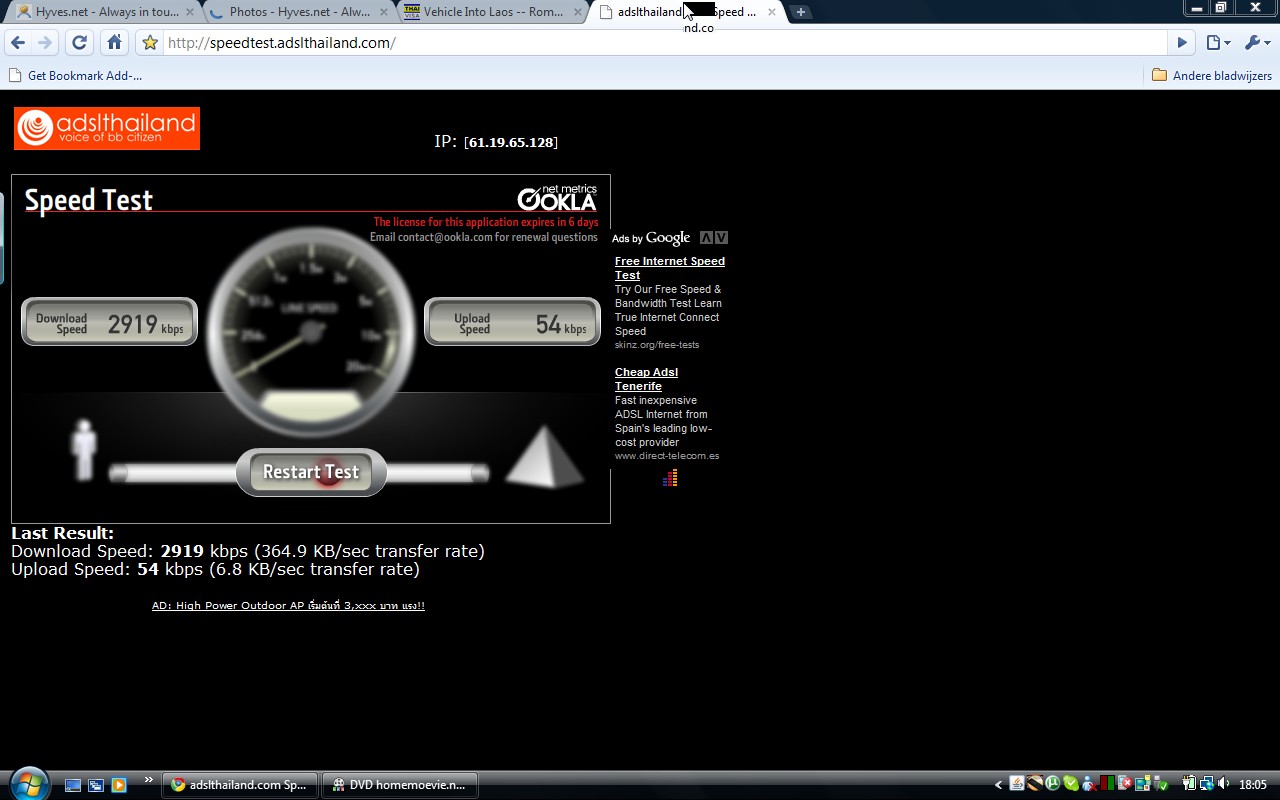Open Get Bookmark Add-... bookmark

pos(75,75)
